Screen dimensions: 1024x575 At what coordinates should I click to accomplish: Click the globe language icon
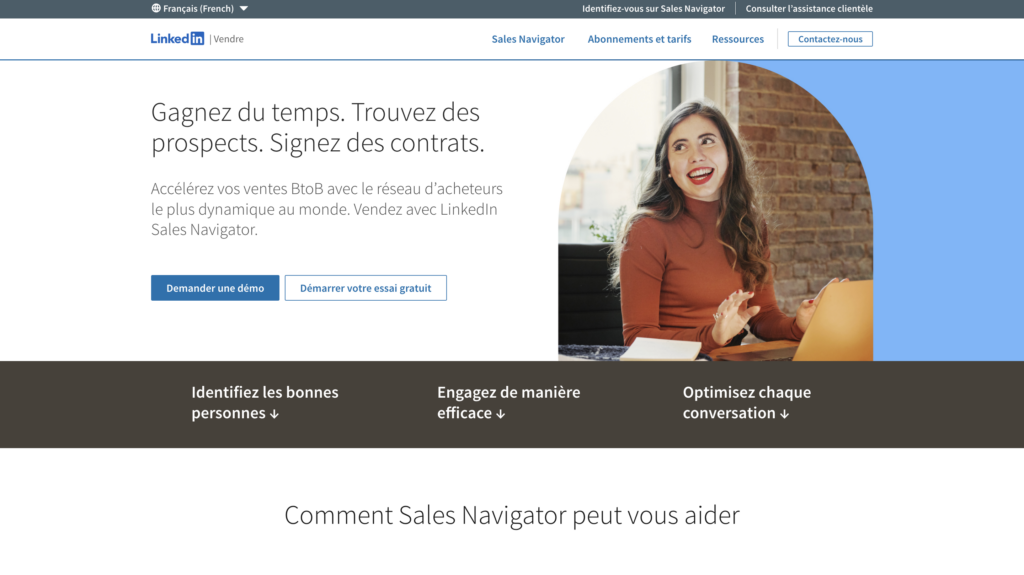click(x=155, y=8)
